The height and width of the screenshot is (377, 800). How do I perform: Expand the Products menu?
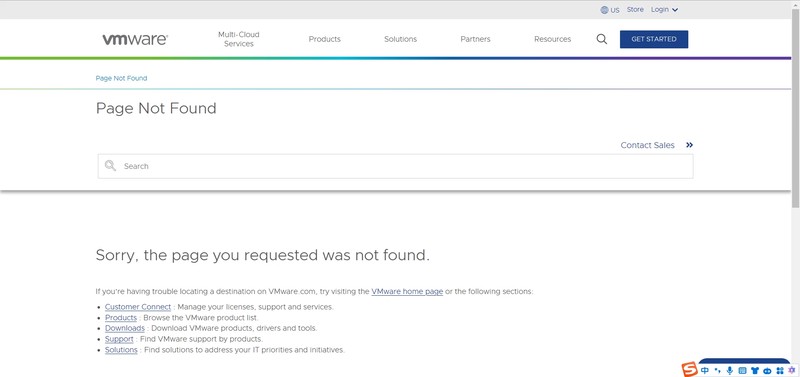pos(324,39)
